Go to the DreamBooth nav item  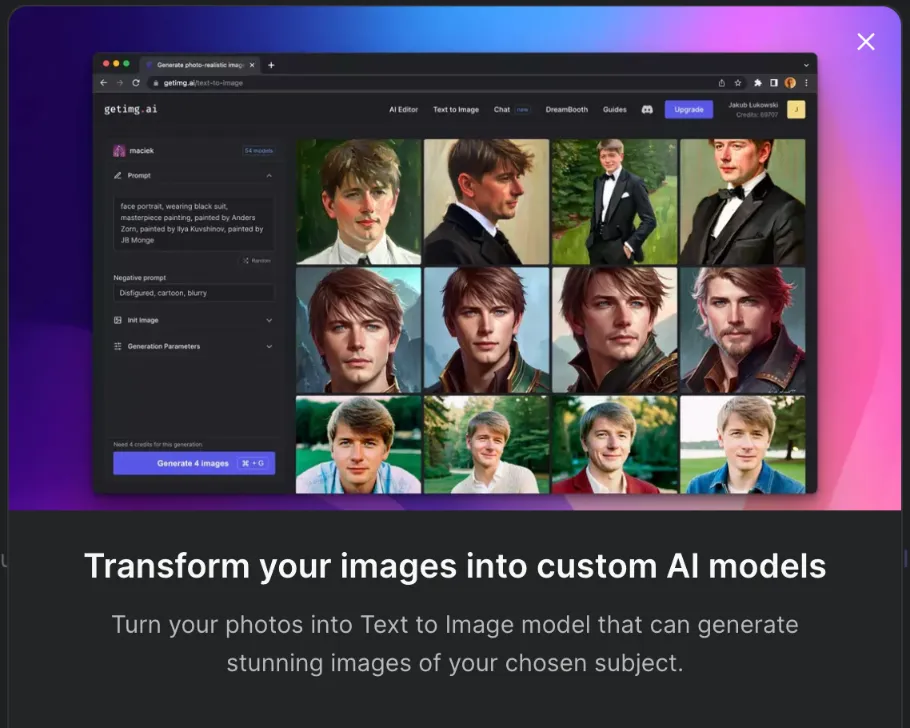click(566, 110)
